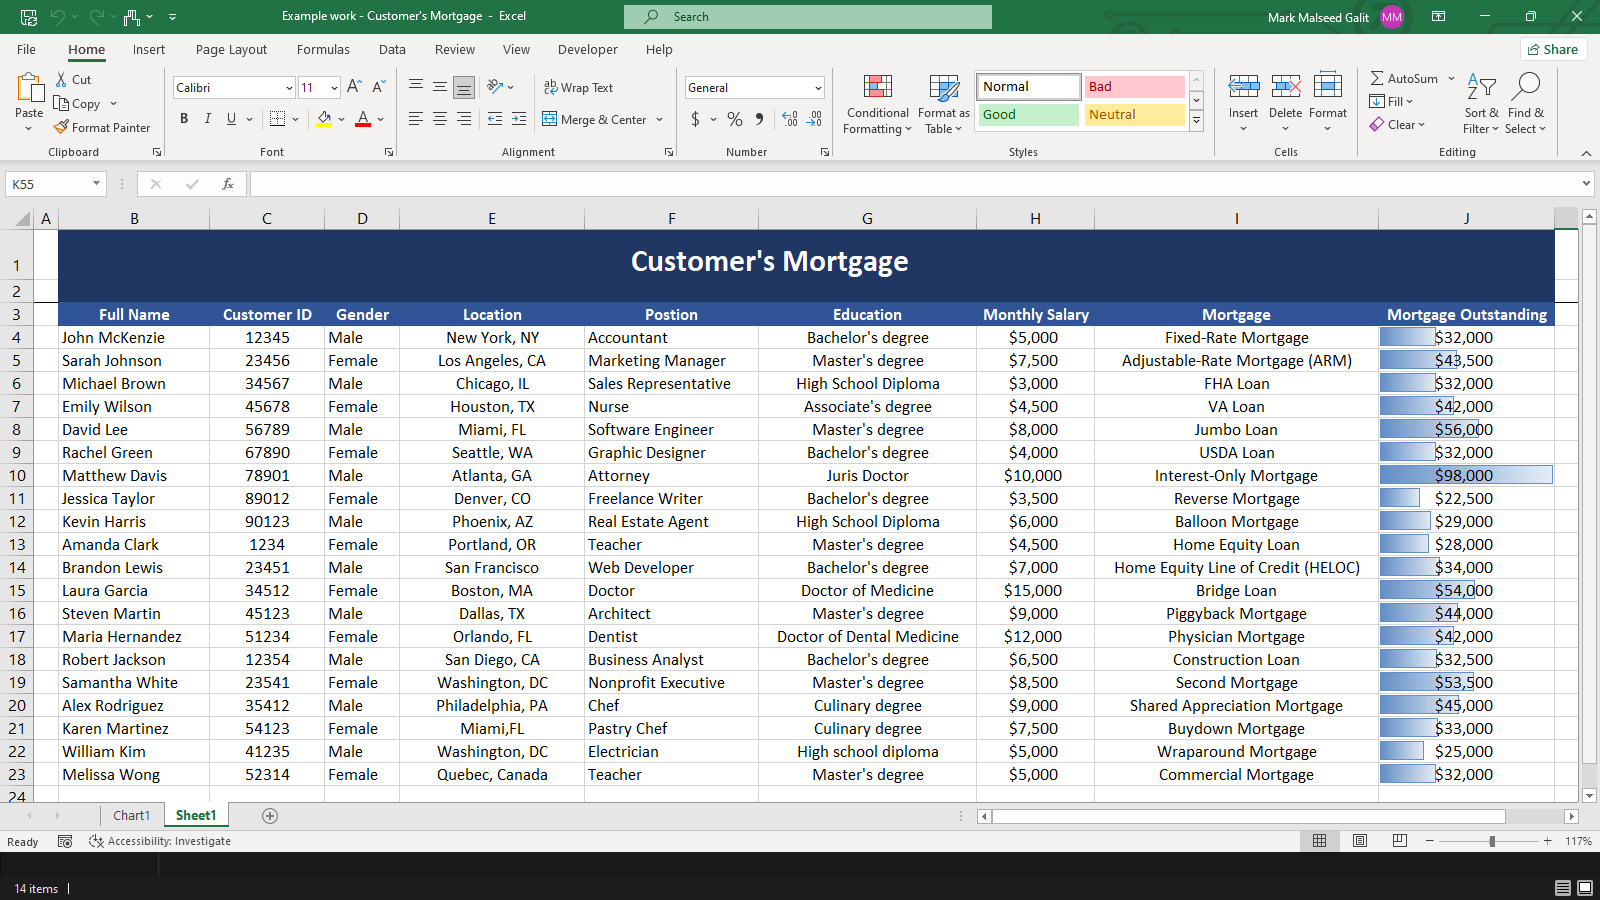The width and height of the screenshot is (1600, 900).
Task: Adjust the zoom slider handle
Action: [1492, 841]
